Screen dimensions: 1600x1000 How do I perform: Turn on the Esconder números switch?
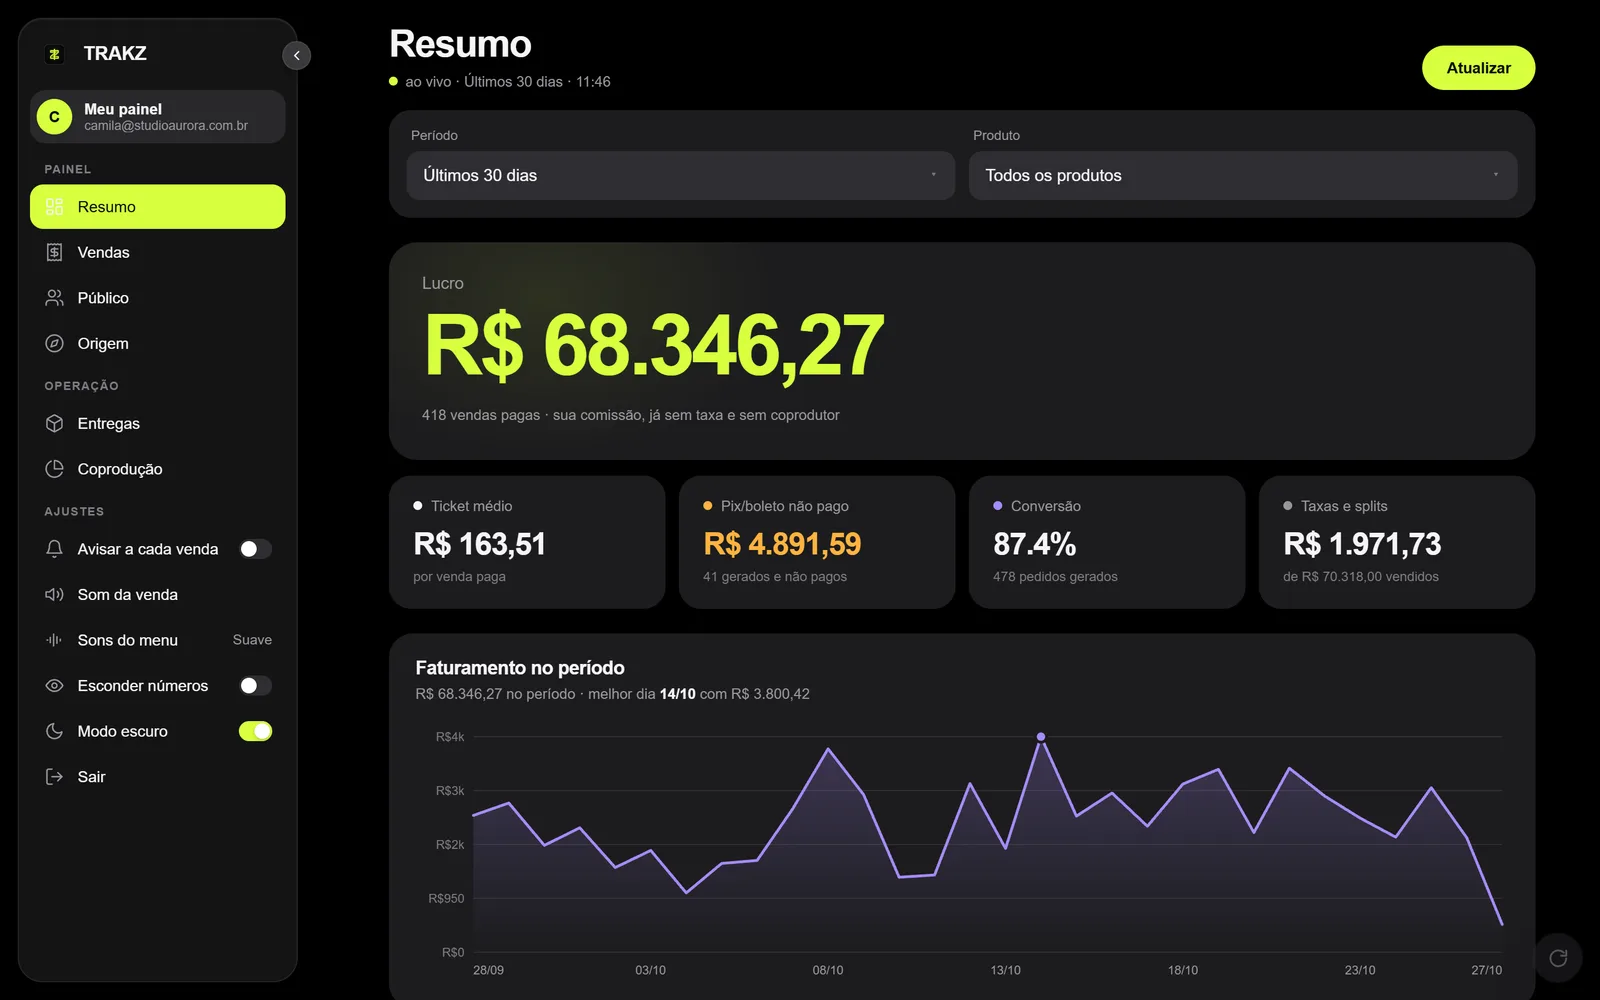tap(255, 686)
